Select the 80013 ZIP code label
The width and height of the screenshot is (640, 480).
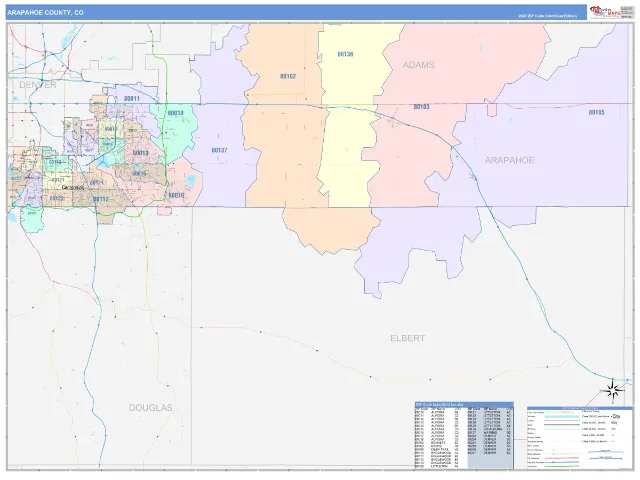click(140, 153)
